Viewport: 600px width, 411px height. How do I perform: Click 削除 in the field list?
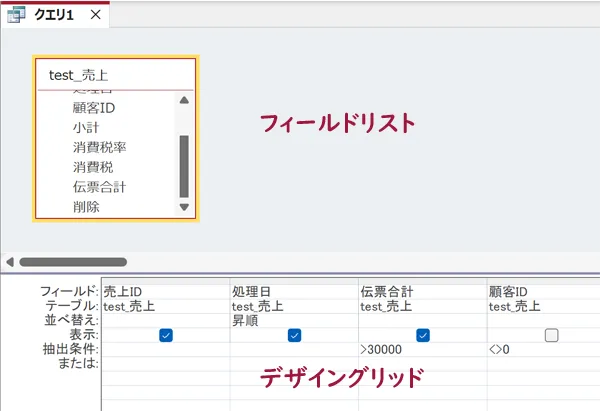[x=86, y=206]
